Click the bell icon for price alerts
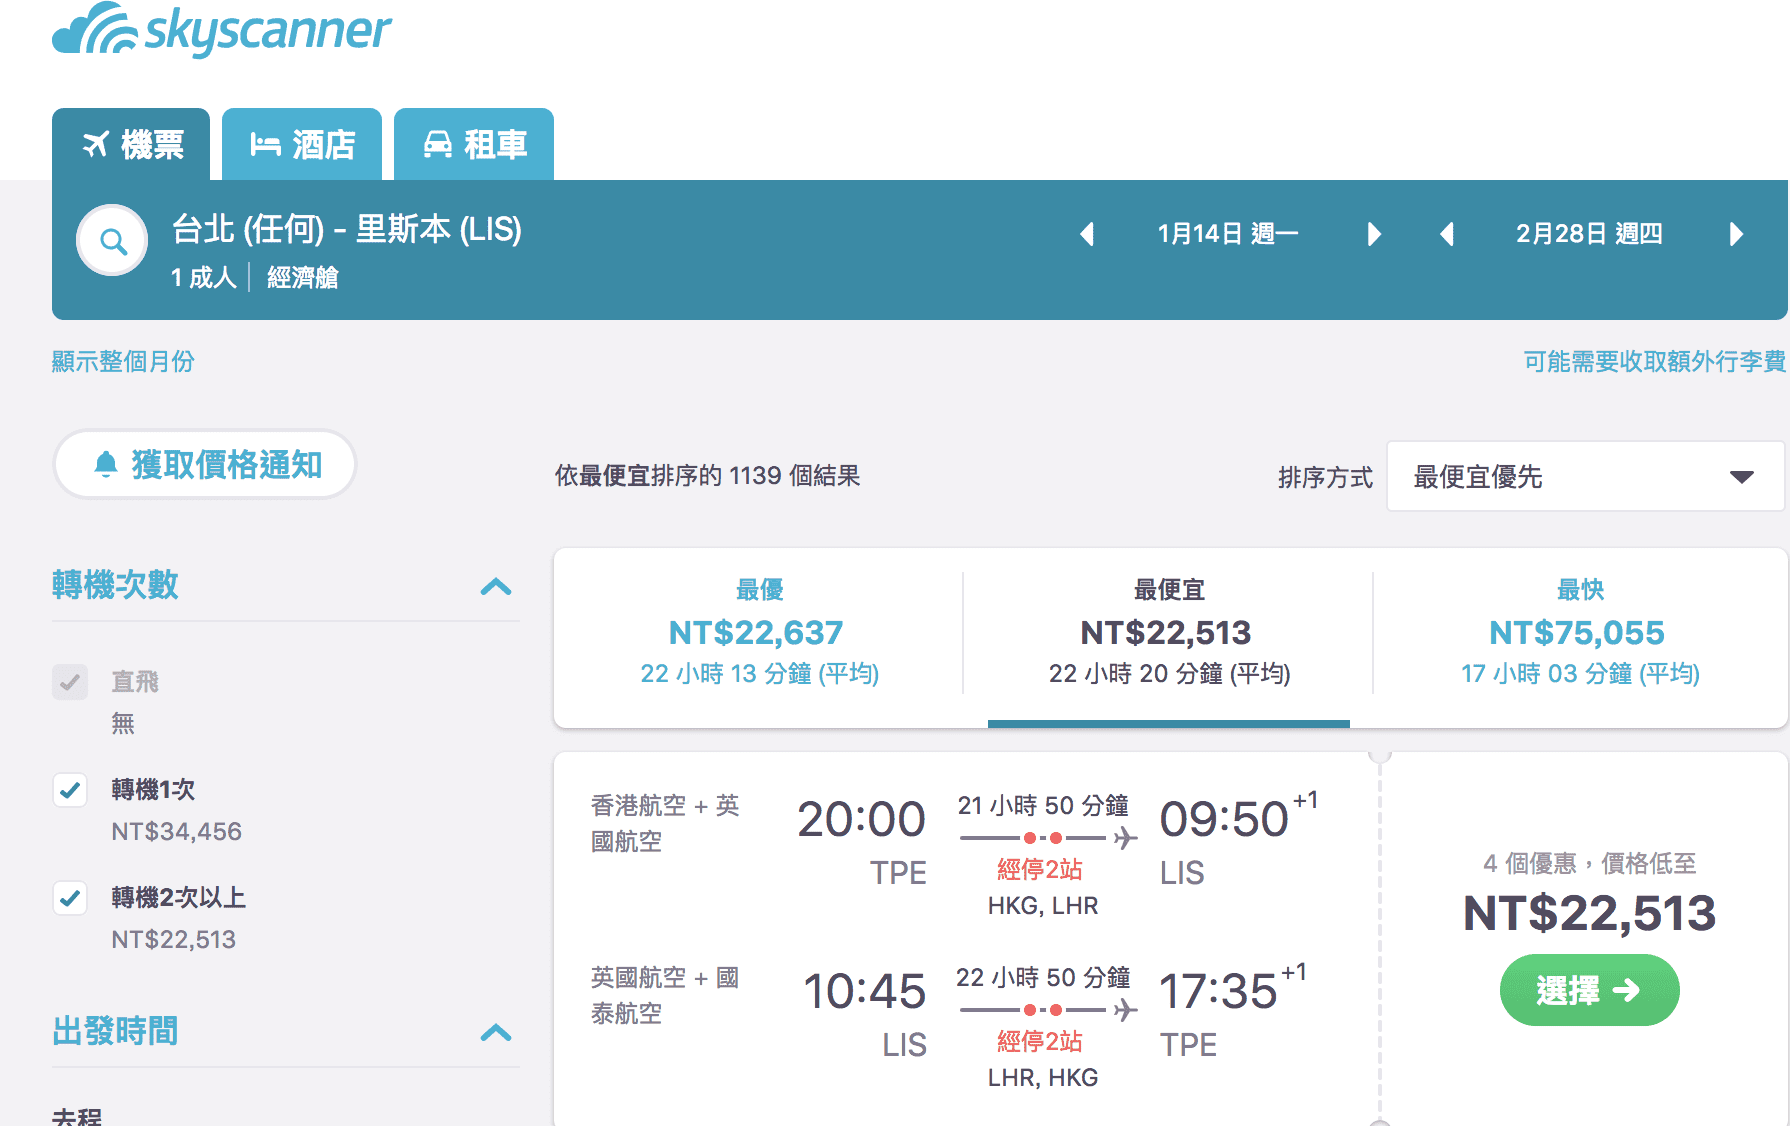The height and width of the screenshot is (1126, 1790). 105,465
